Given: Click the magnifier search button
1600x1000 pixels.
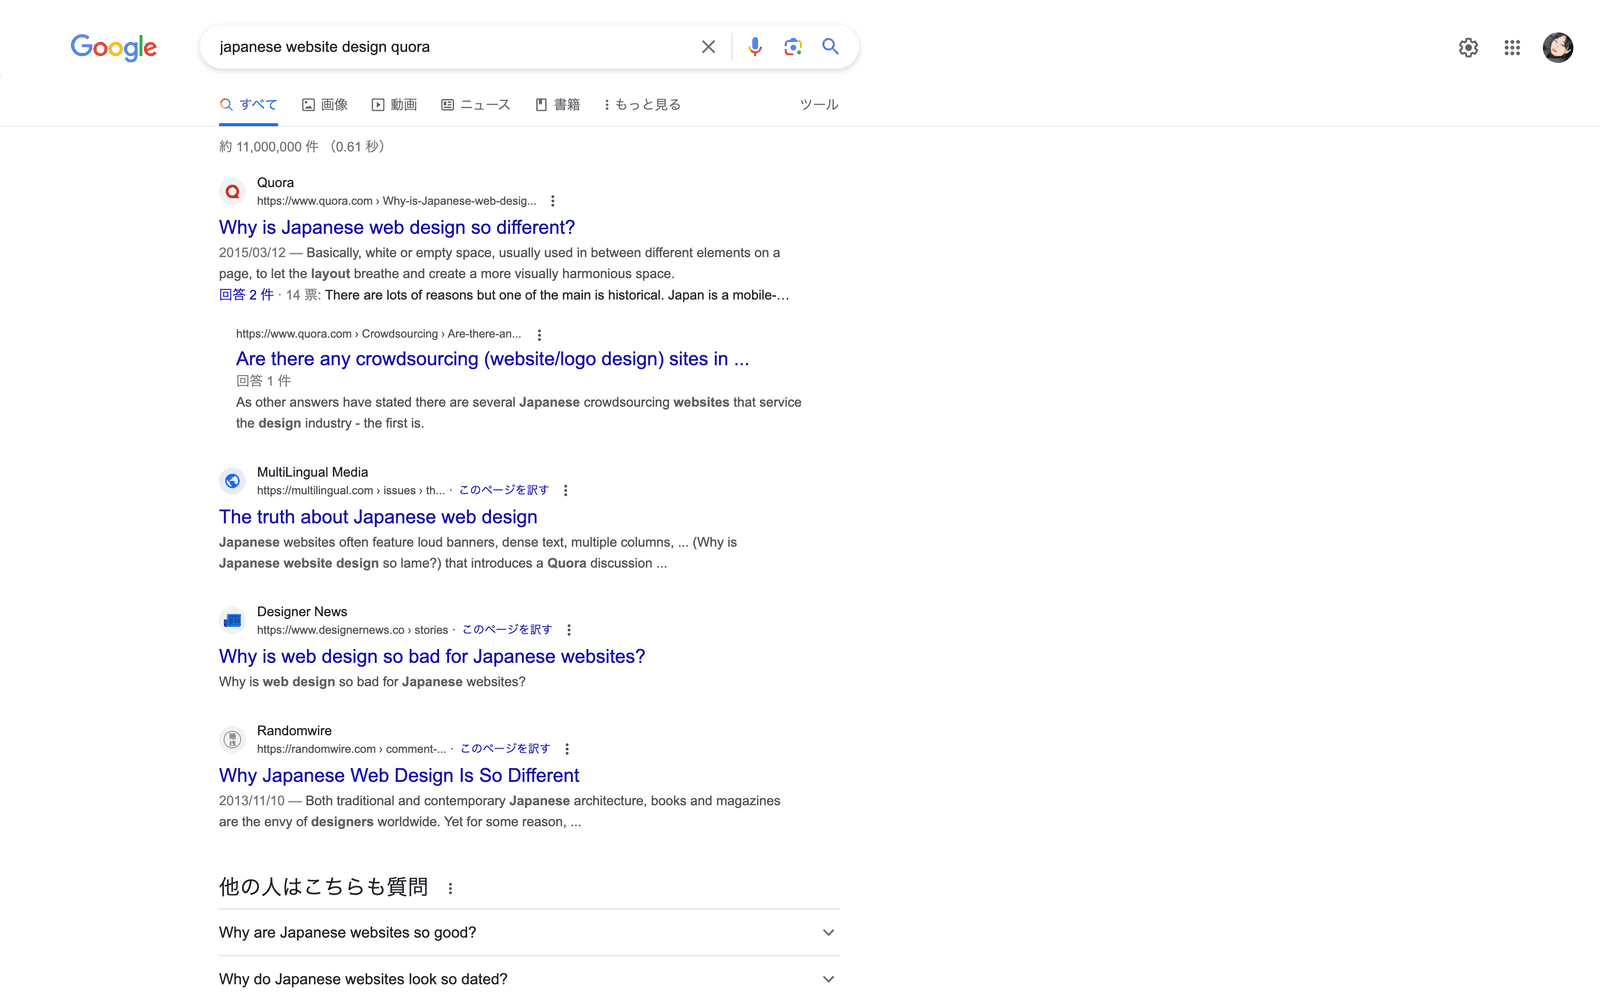Looking at the screenshot, I should point(830,47).
